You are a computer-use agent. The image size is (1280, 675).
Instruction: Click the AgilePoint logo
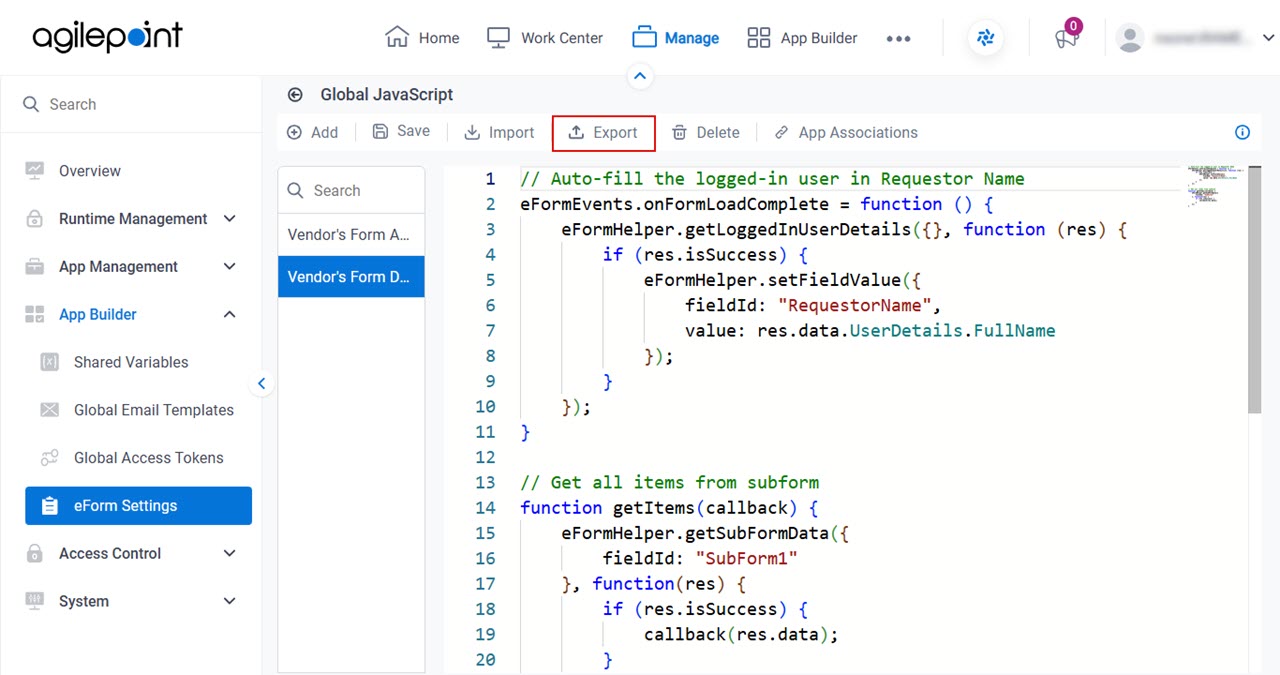tap(108, 37)
